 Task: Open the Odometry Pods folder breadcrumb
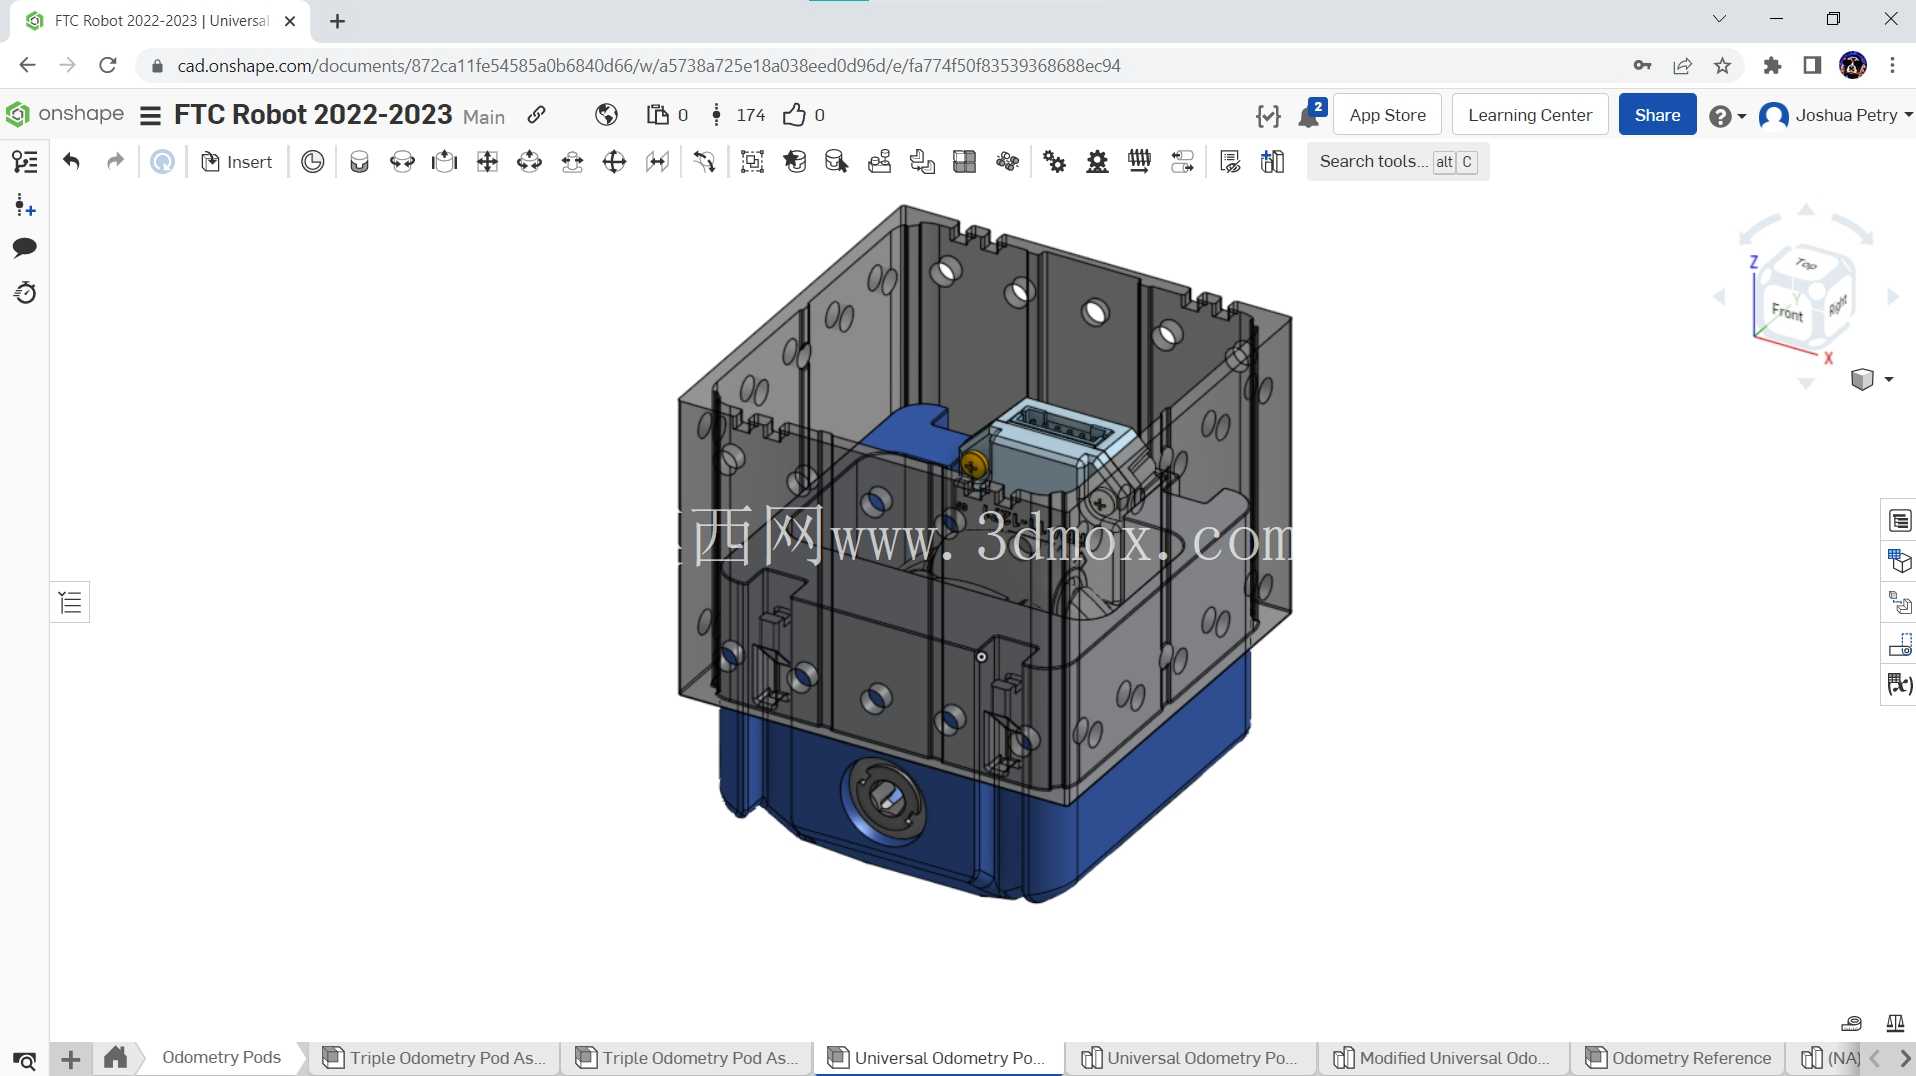pos(221,1057)
